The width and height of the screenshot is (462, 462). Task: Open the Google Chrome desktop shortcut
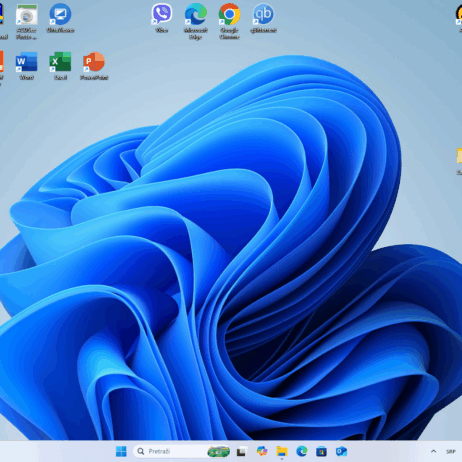point(229,21)
